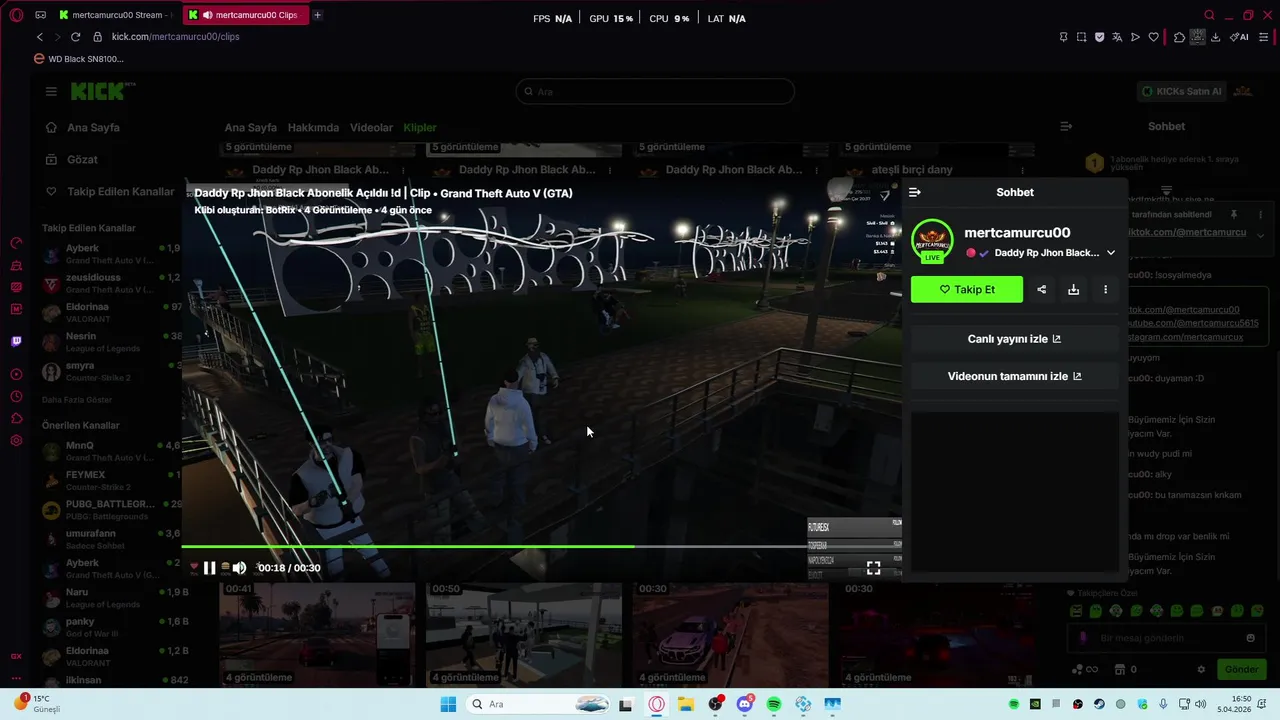Switch to channel Ana Sayfa tab
Image resolution: width=1280 pixels, height=720 pixels.
click(250, 128)
